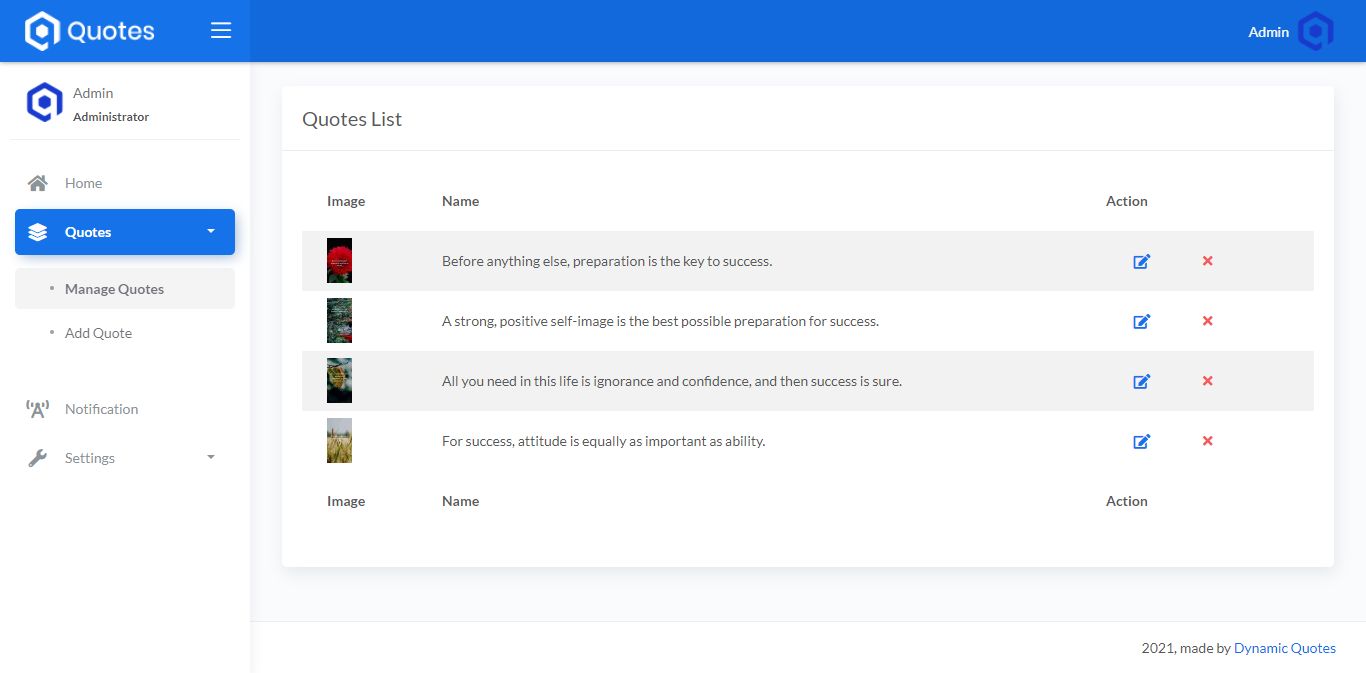
Task: Open the Notification page
Action: pyautogui.click(x=101, y=409)
